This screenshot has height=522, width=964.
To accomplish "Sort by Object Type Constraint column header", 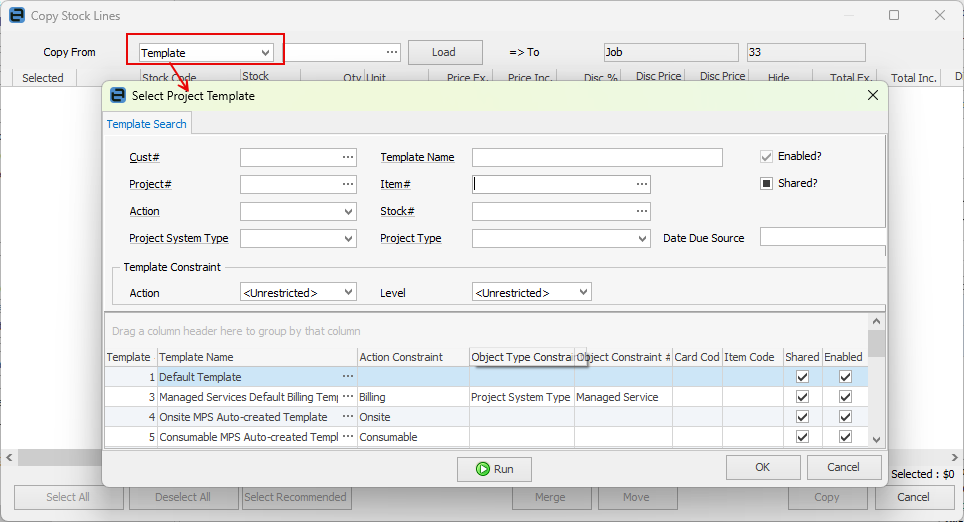I will click(522, 357).
